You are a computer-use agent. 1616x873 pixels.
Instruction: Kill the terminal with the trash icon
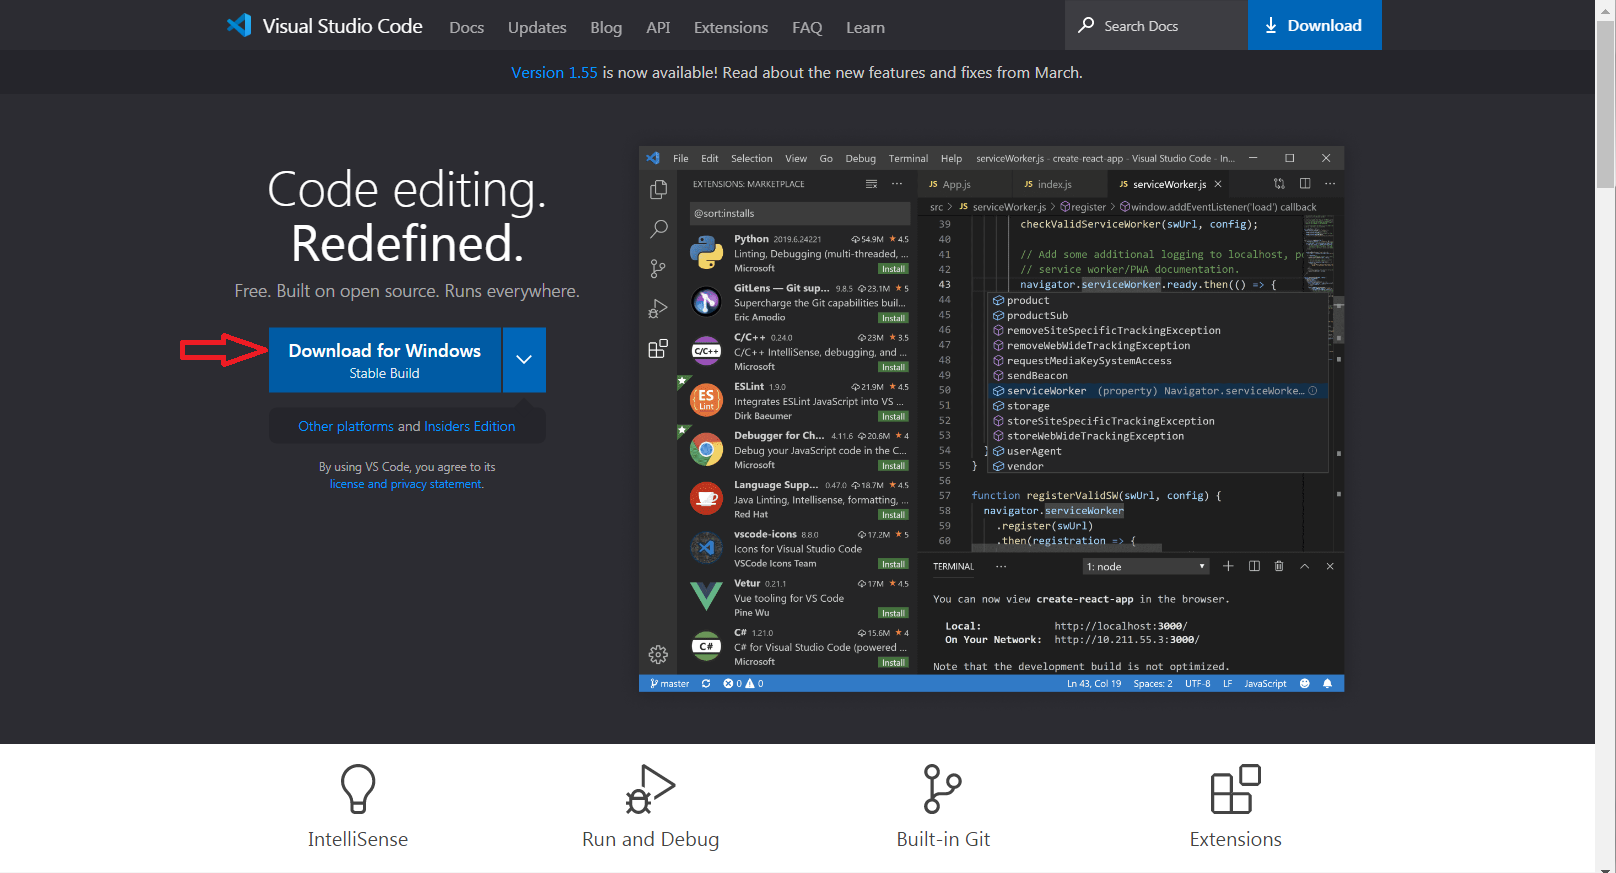(1279, 566)
